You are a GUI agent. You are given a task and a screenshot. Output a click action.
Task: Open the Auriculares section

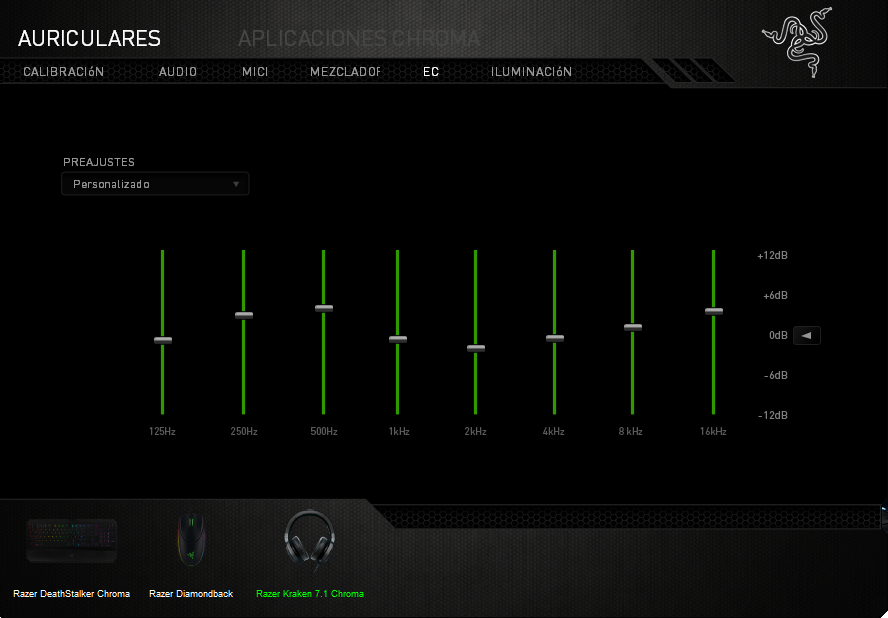[89, 39]
